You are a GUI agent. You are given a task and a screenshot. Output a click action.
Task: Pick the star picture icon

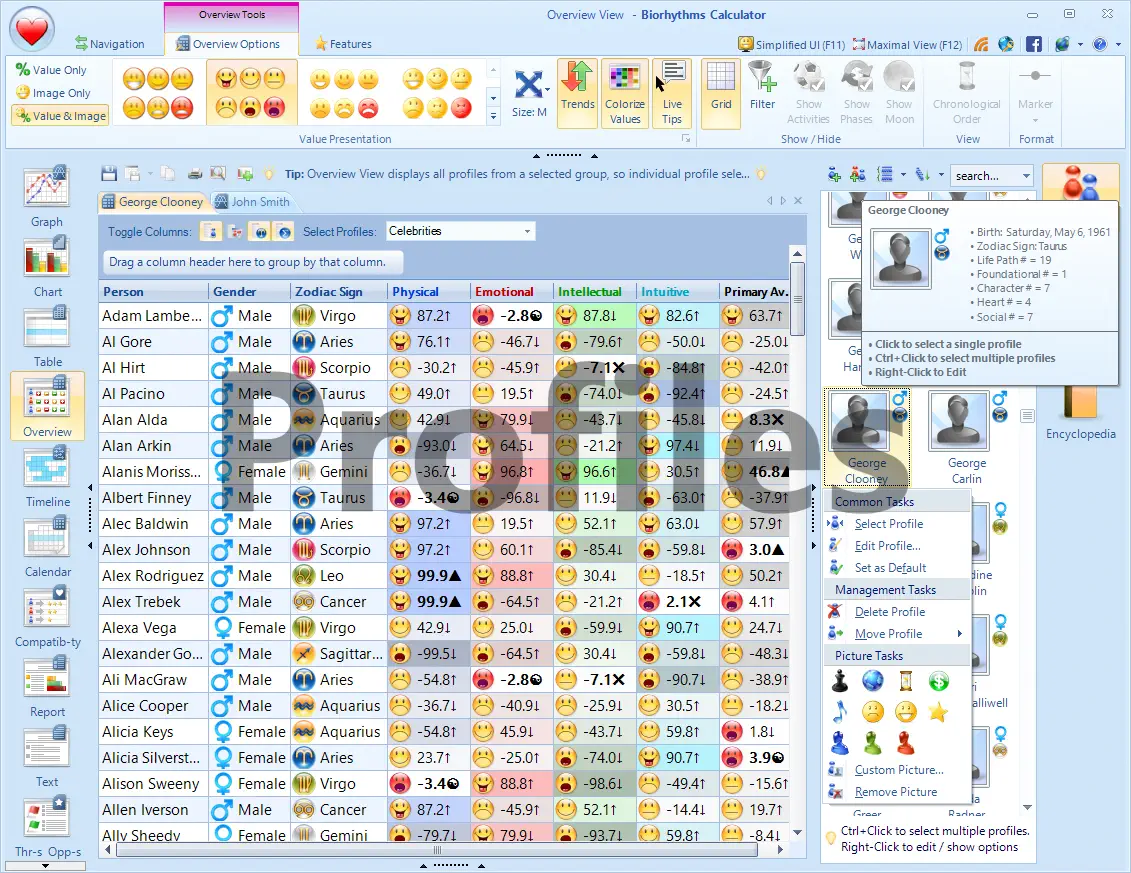point(937,712)
